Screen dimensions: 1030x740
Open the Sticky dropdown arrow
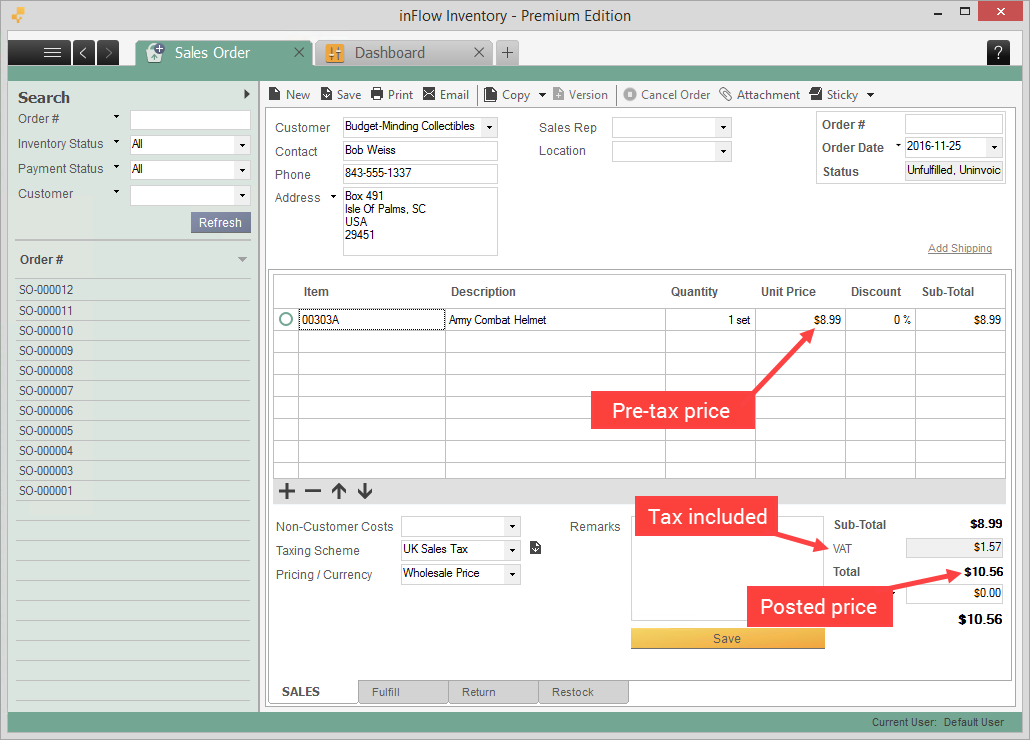(870, 95)
